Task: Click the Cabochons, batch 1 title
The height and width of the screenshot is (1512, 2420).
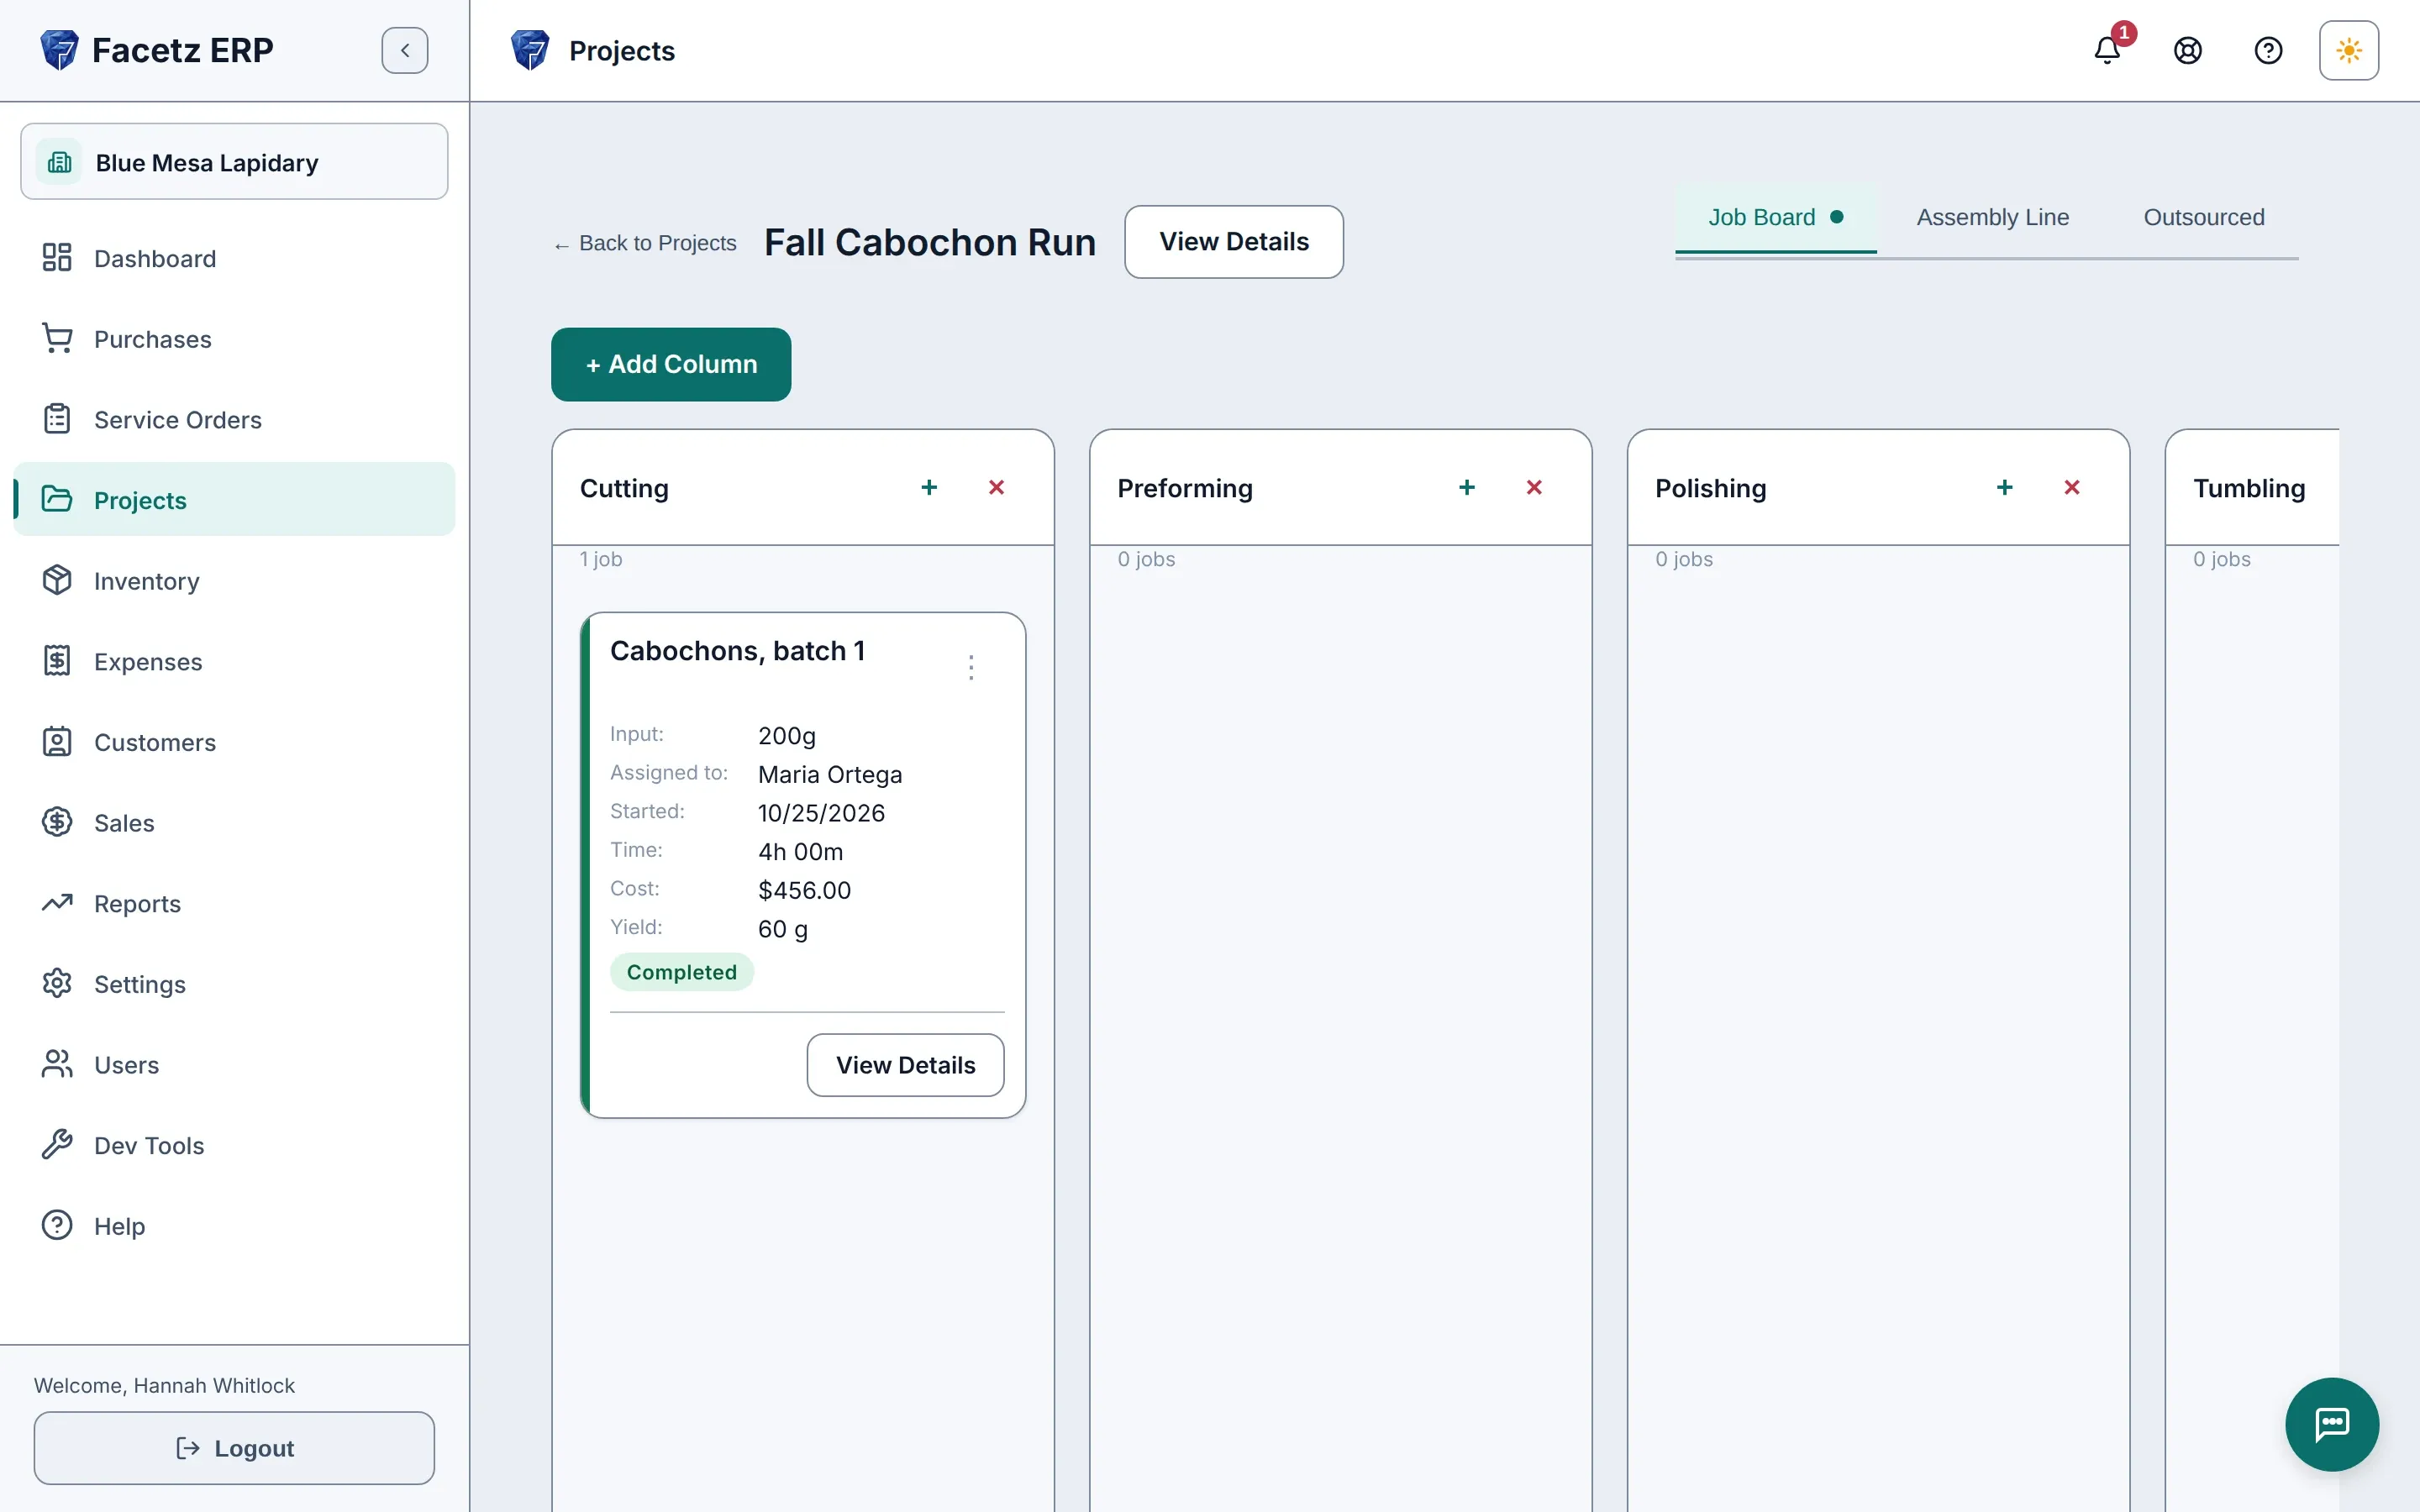Action: 738,651
